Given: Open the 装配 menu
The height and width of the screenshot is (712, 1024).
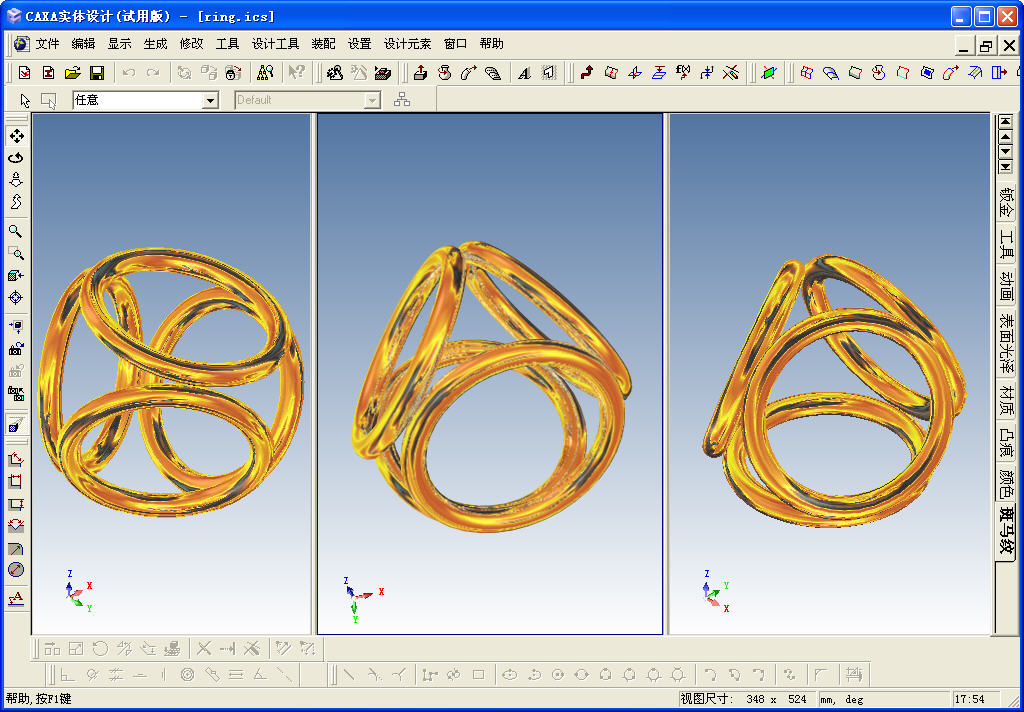Looking at the screenshot, I should [323, 44].
